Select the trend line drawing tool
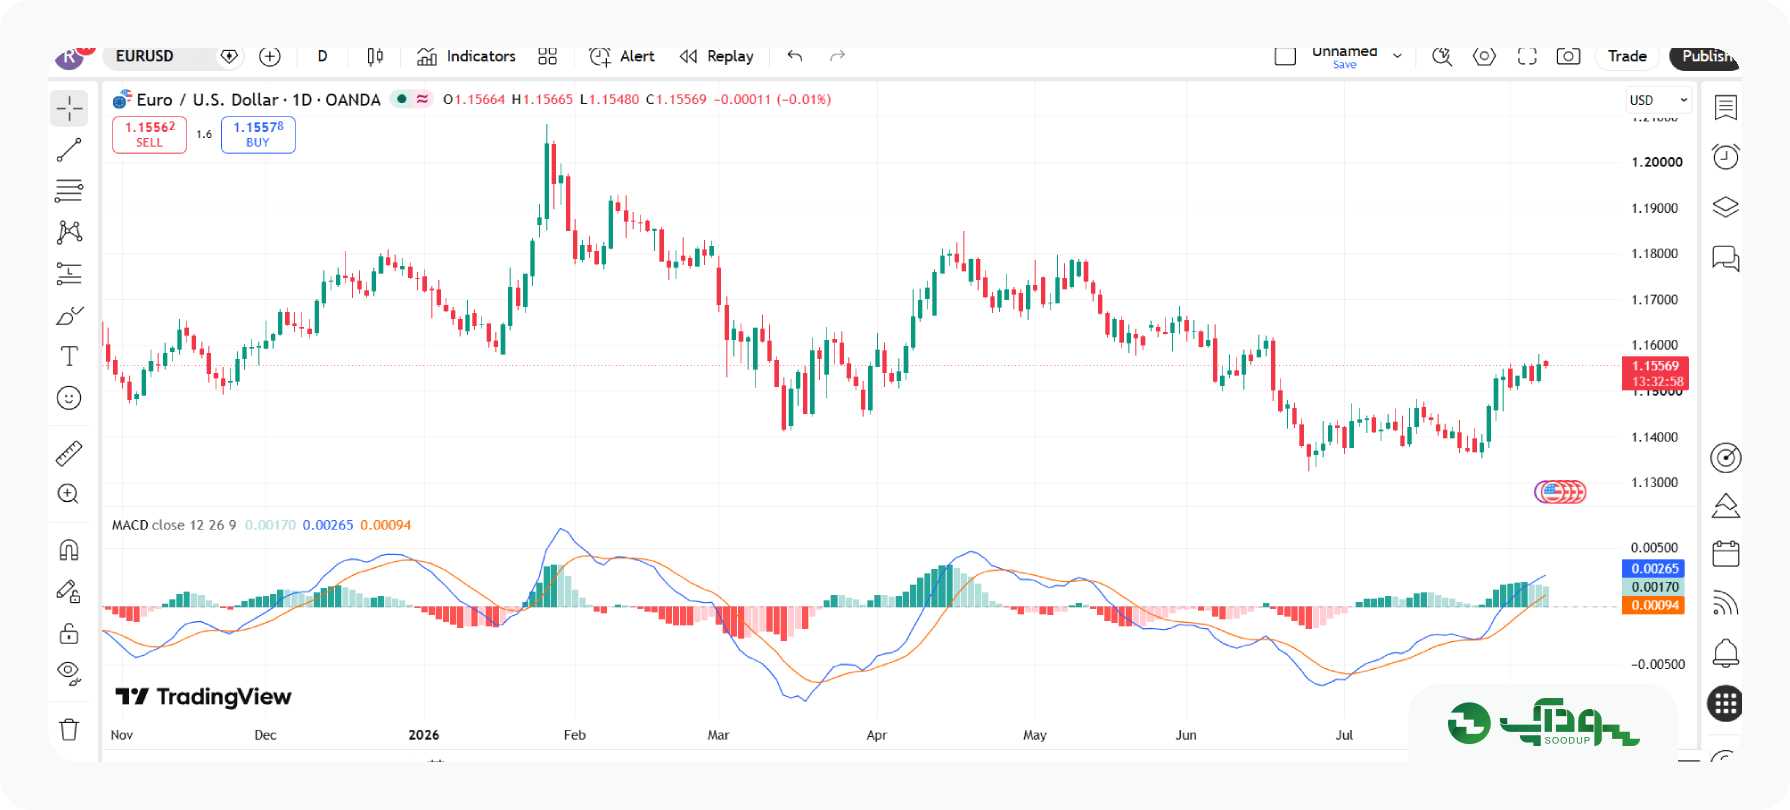The height and width of the screenshot is (810, 1790). (x=69, y=150)
